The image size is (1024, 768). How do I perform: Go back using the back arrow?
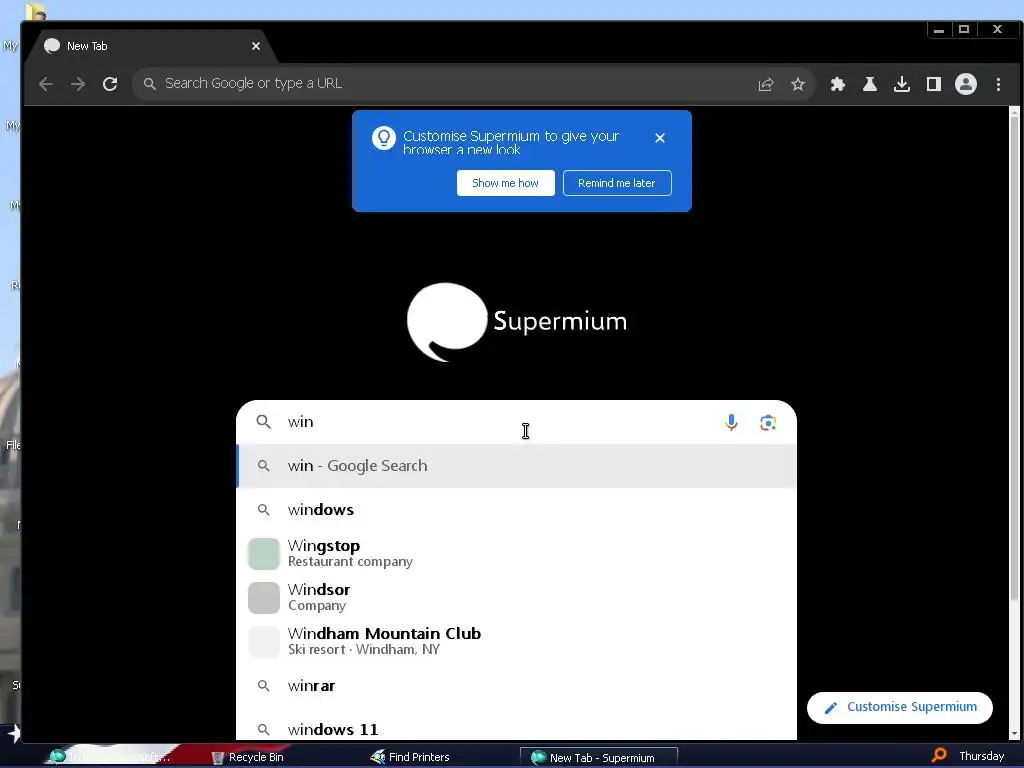[x=46, y=84]
